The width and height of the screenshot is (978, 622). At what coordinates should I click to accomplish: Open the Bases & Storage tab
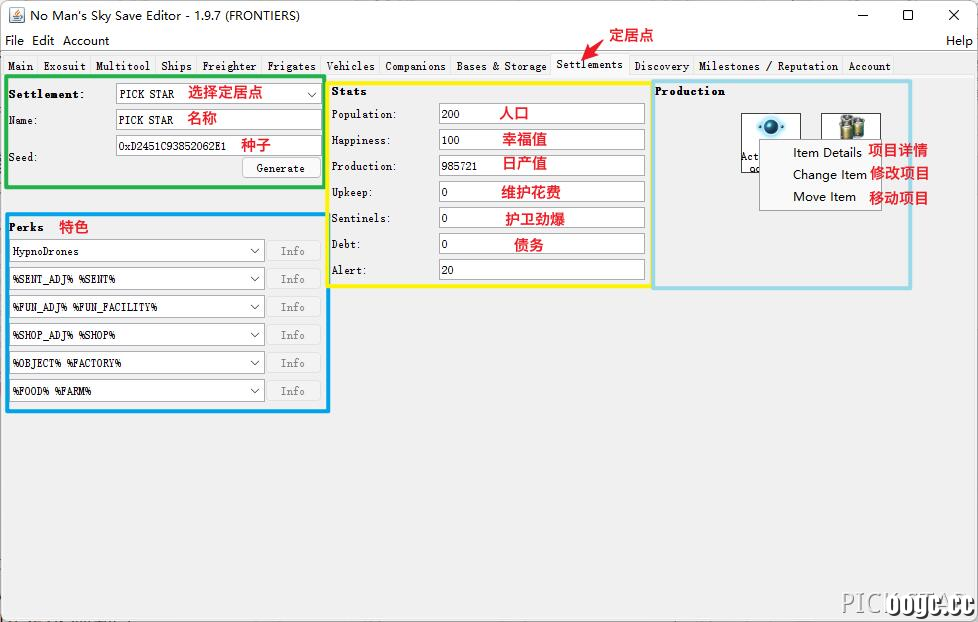coord(501,66)
